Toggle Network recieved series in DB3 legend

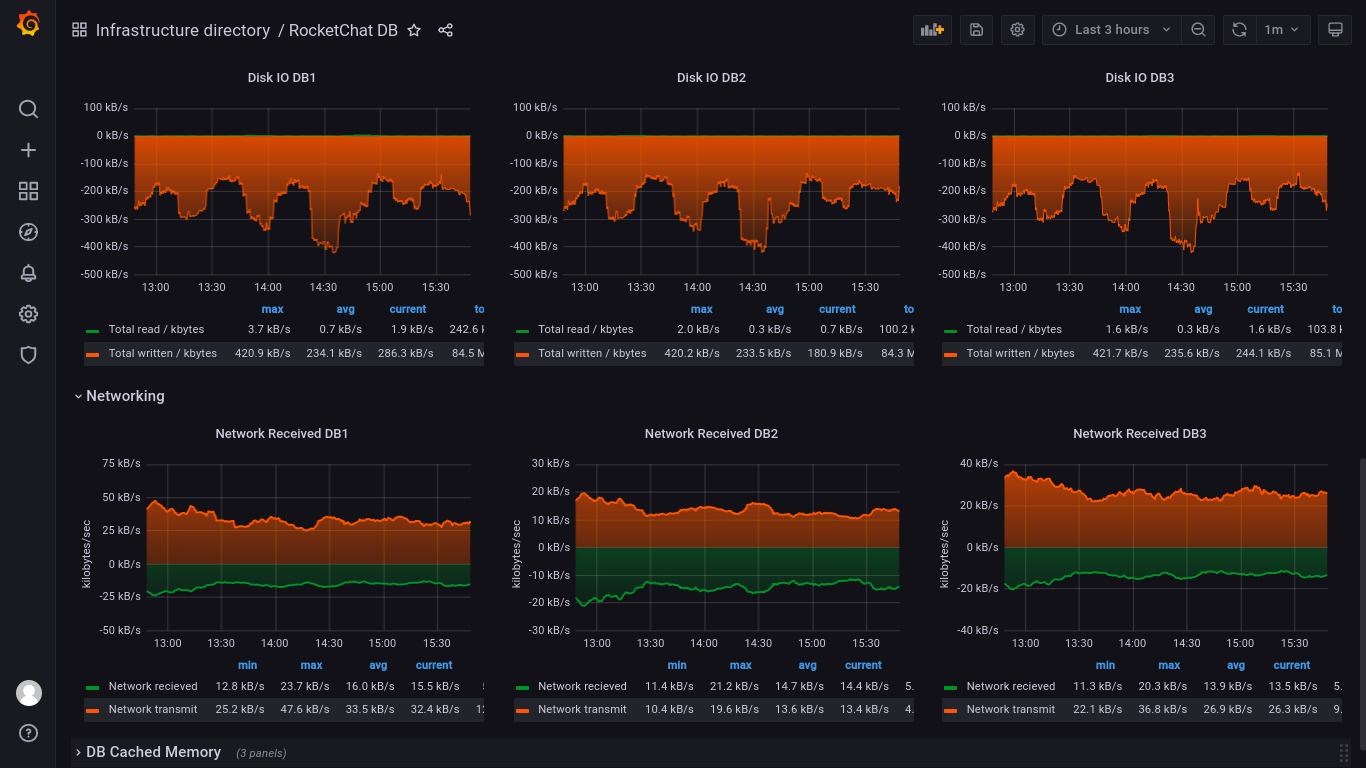[x=1010, y=686]
